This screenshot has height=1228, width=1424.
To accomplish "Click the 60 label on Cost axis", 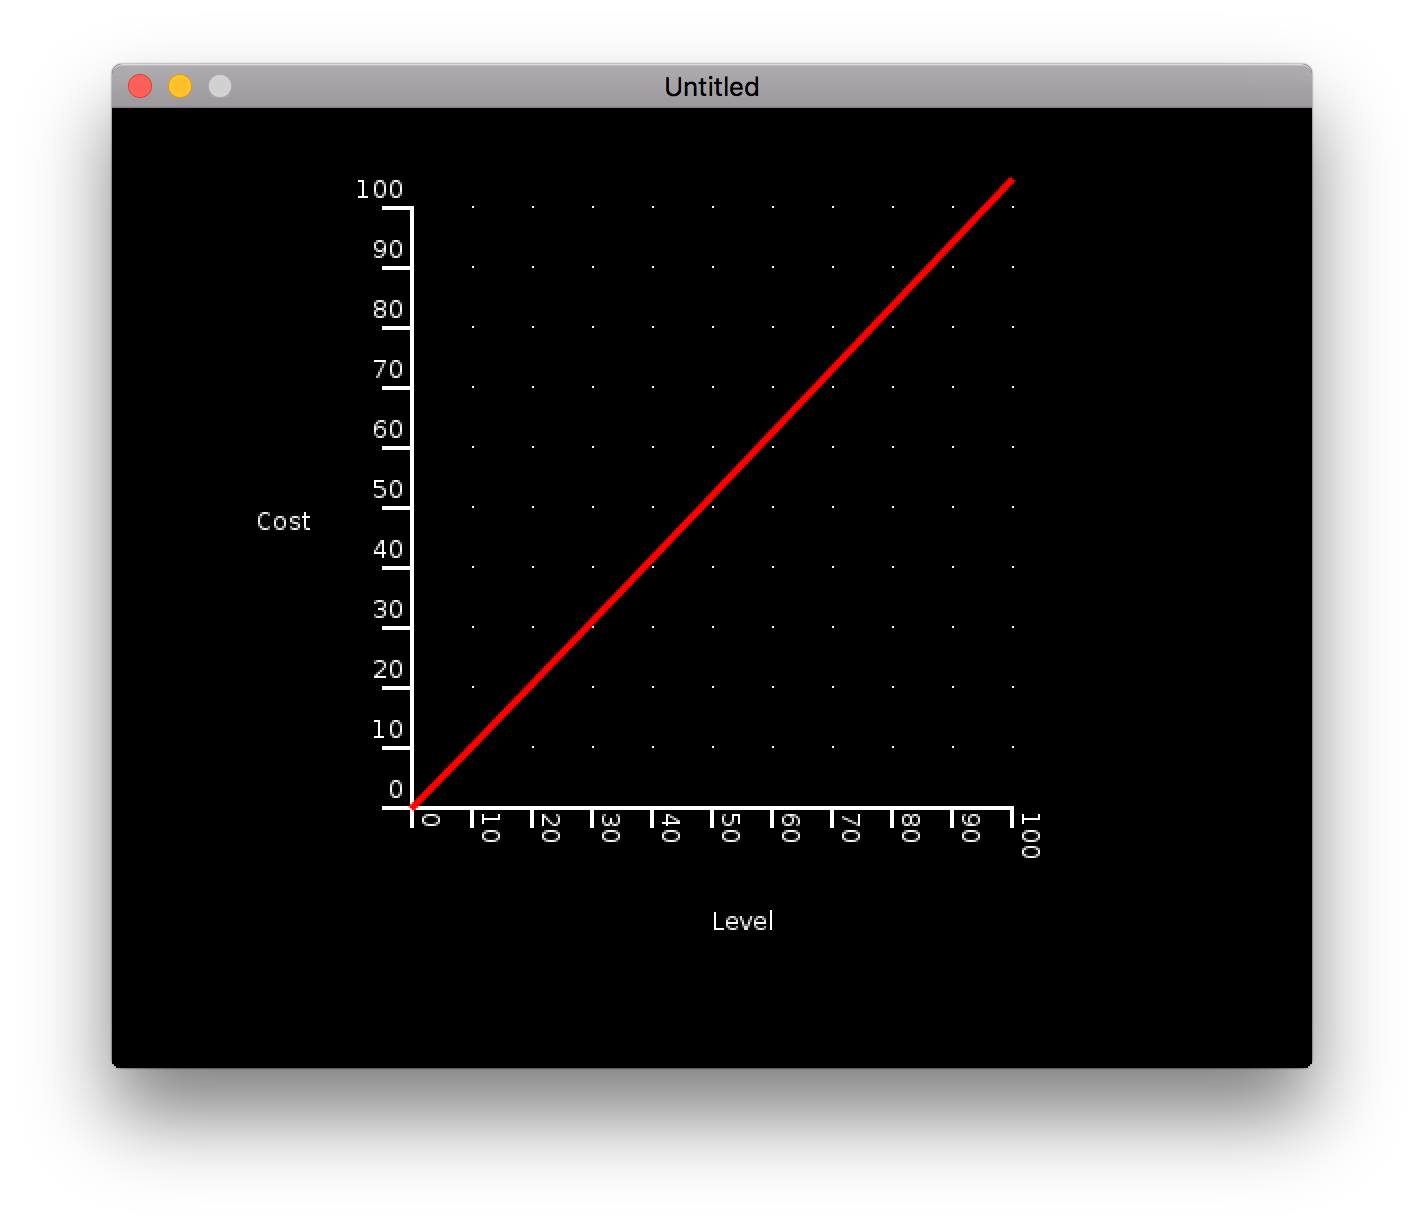I will click(x=388, y=429).
